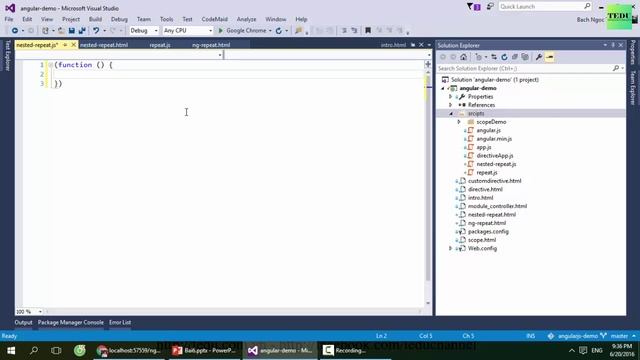Click the Bookmark toggle icon in toolbar
Image resolution: width=640 pixels, height=360 pixels.
368,31
